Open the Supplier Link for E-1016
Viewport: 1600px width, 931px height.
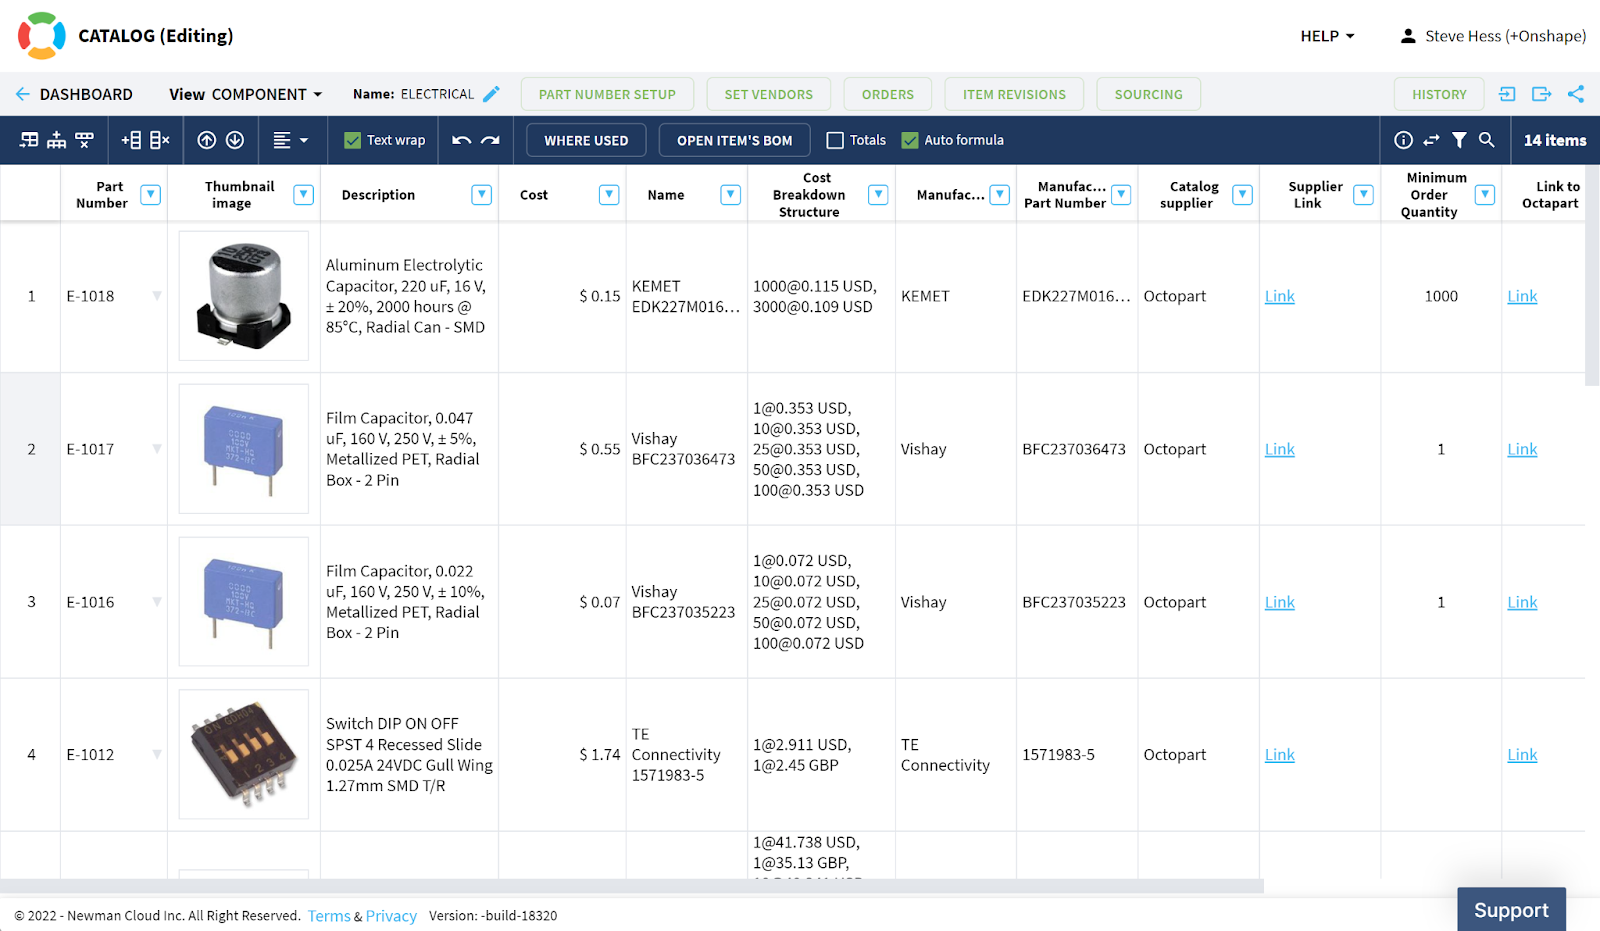(x=1279, y=602)
